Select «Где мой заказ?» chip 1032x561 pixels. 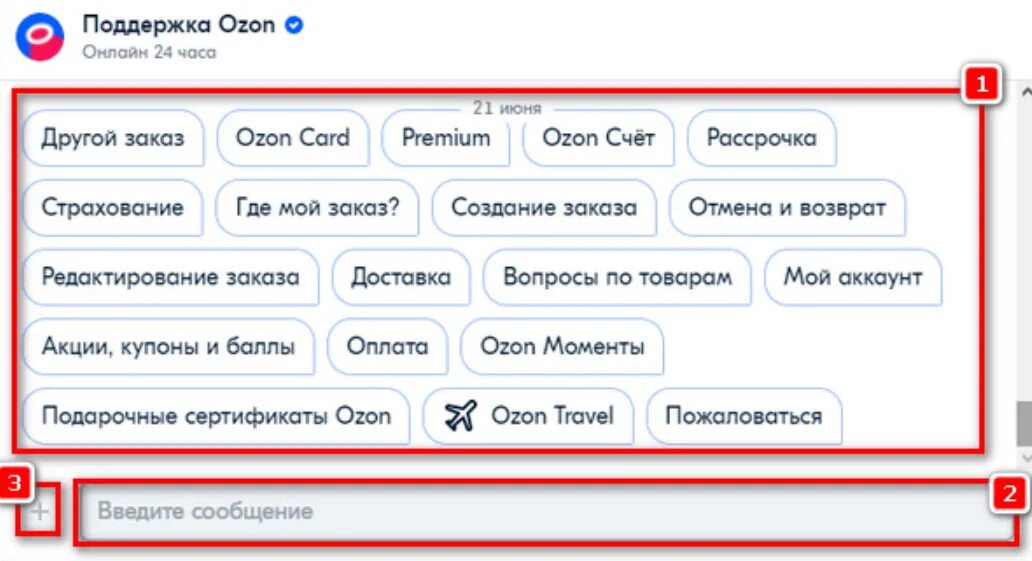coord(317,207)
